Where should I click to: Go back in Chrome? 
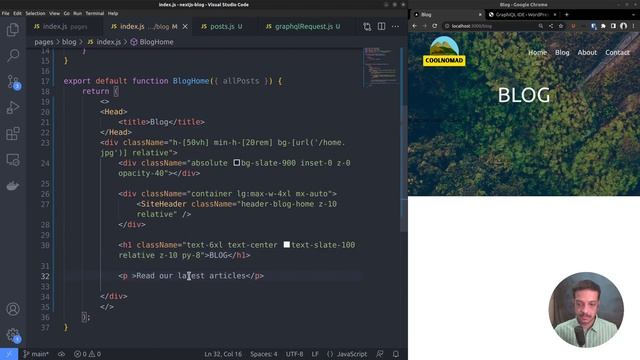[x=414, y=26]
